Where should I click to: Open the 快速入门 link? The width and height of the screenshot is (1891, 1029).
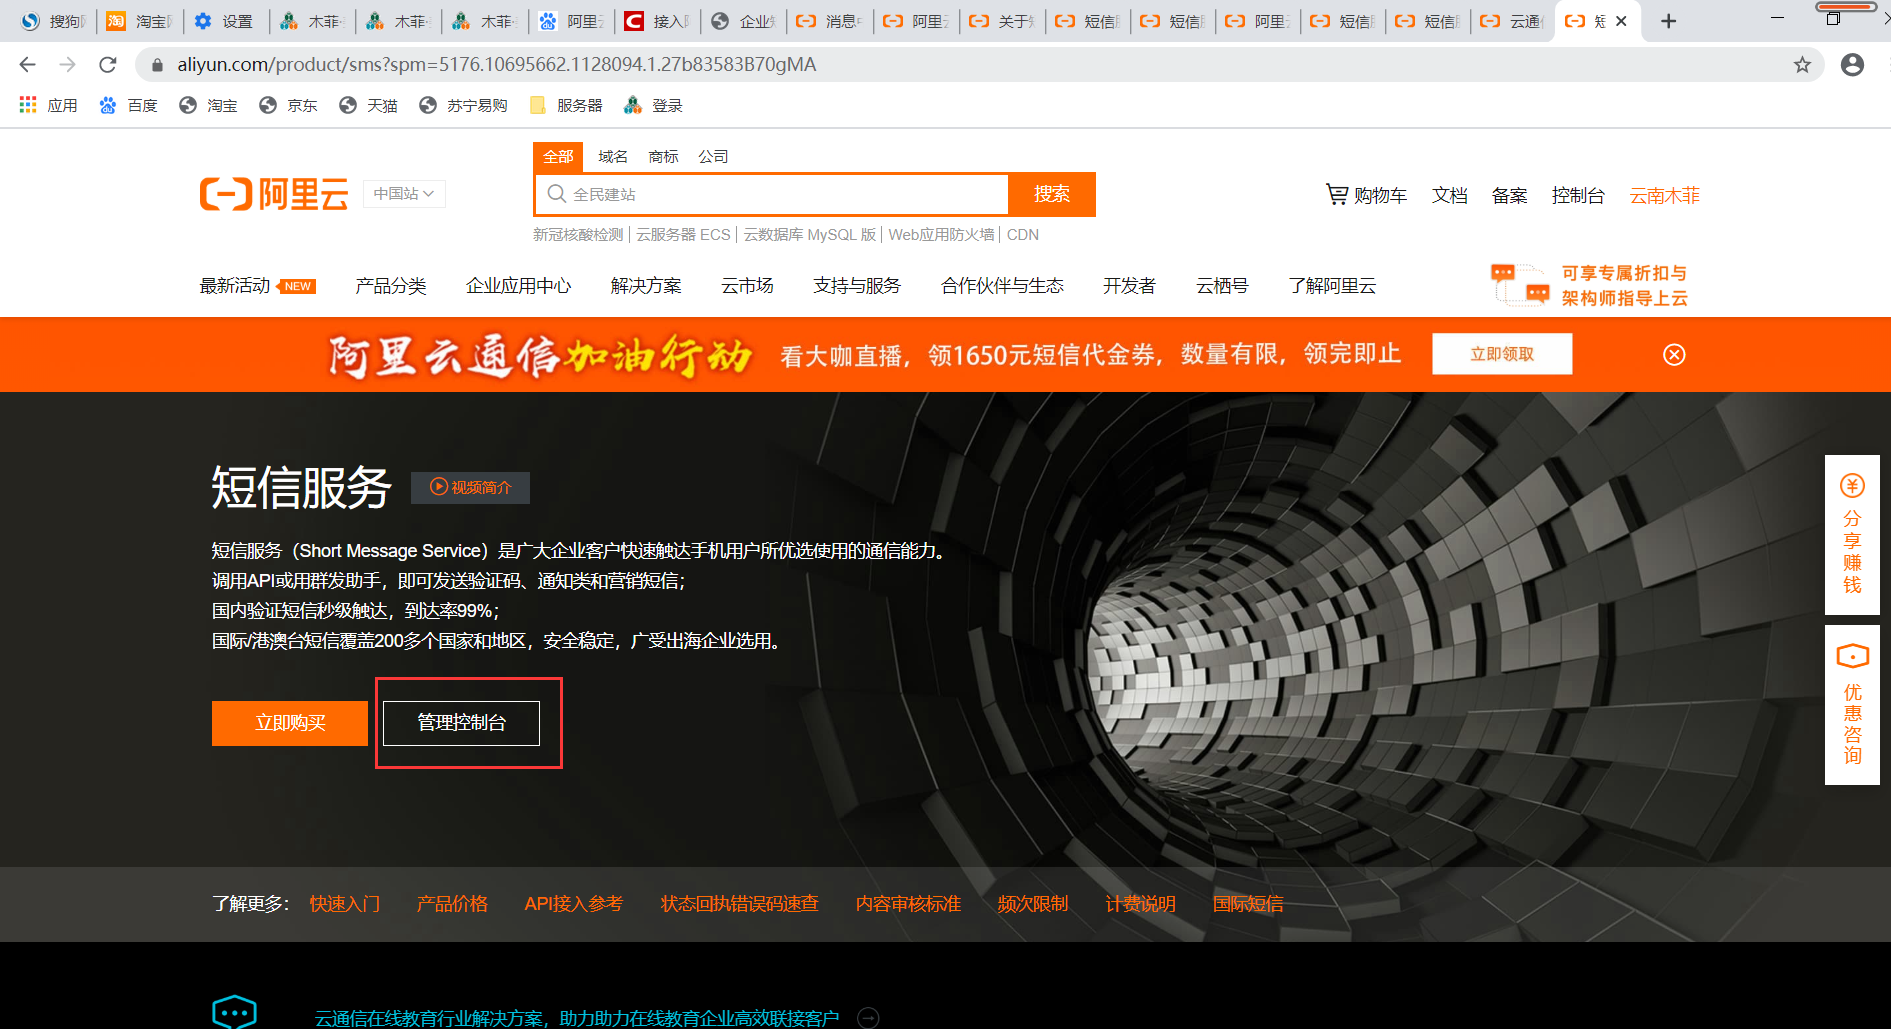click(345, 904)
